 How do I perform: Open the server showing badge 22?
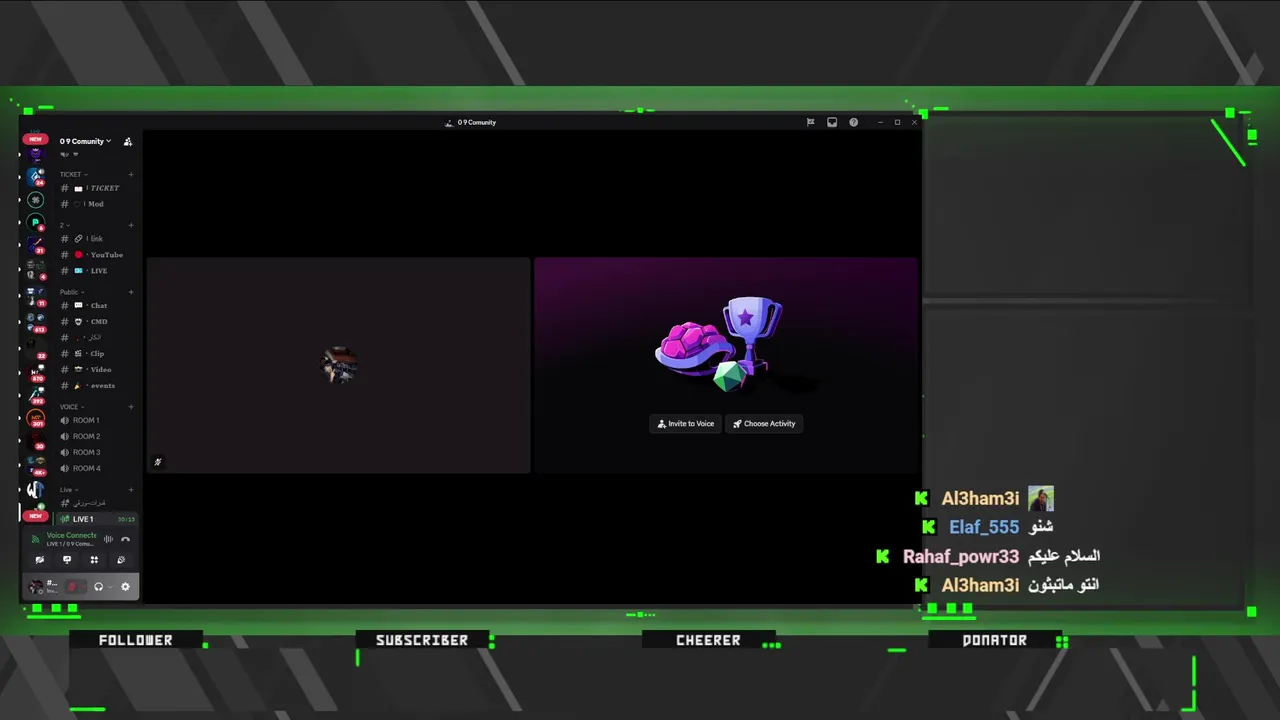[x=36, y=347]
